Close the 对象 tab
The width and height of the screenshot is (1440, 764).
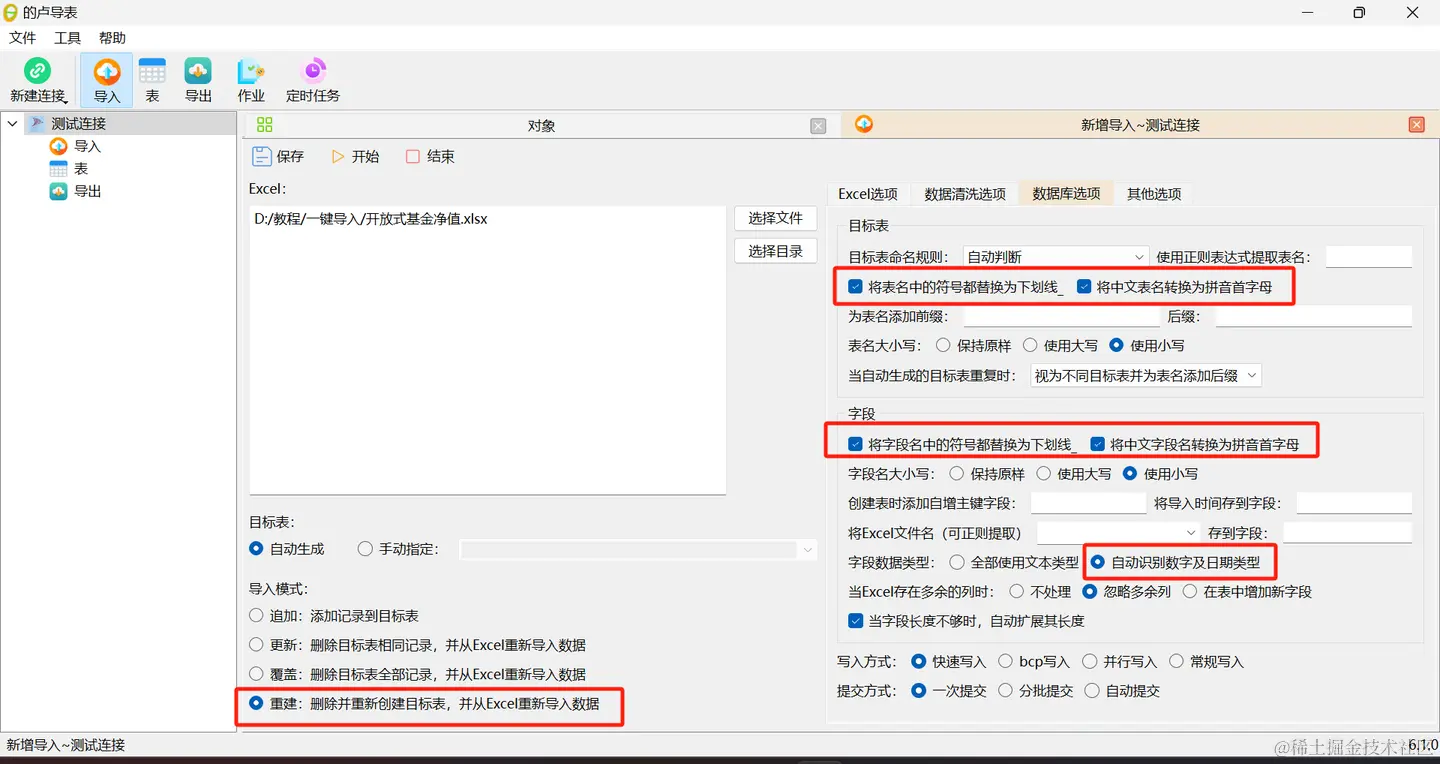[818, 125]
